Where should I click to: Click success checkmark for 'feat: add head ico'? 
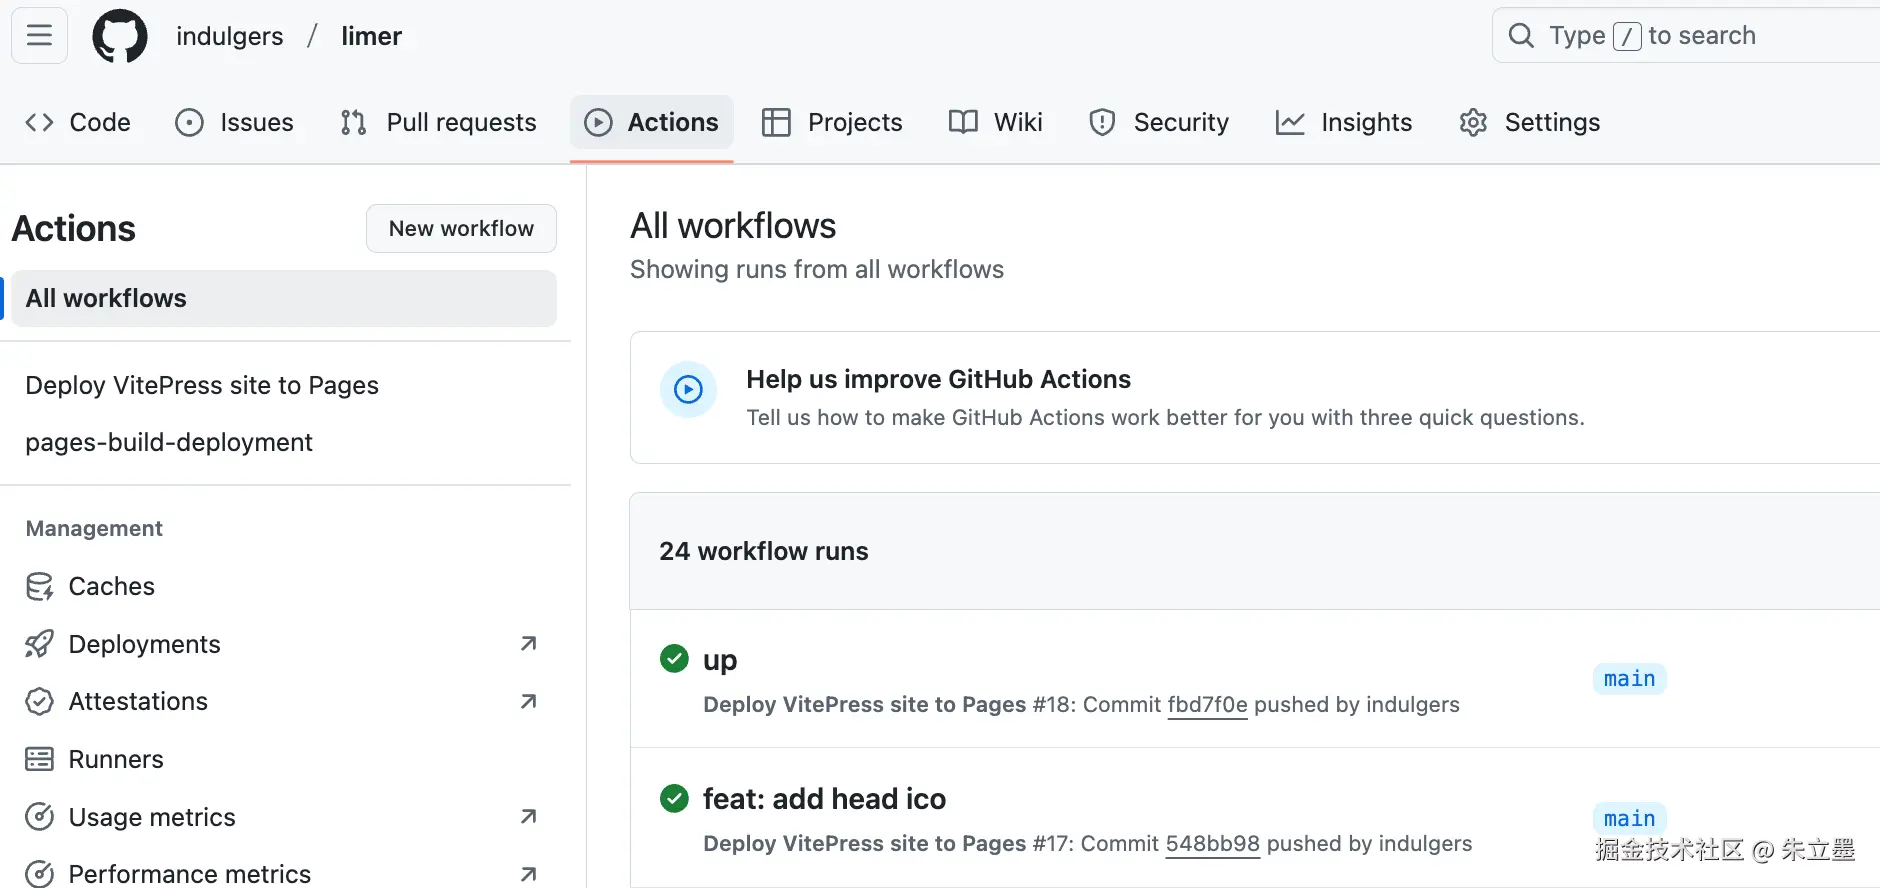(674, 798)
